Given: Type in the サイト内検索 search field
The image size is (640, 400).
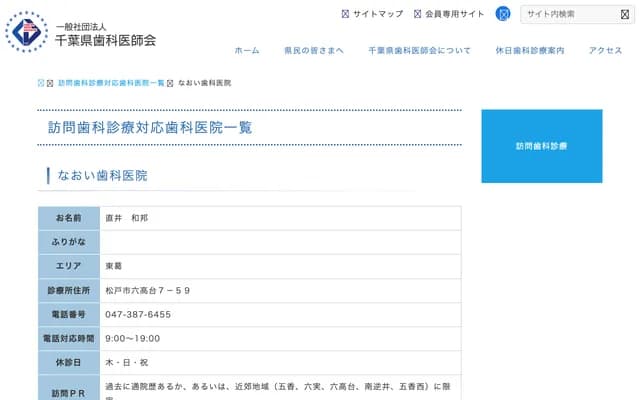Looking at the screenshot, I should pos(568,14).
